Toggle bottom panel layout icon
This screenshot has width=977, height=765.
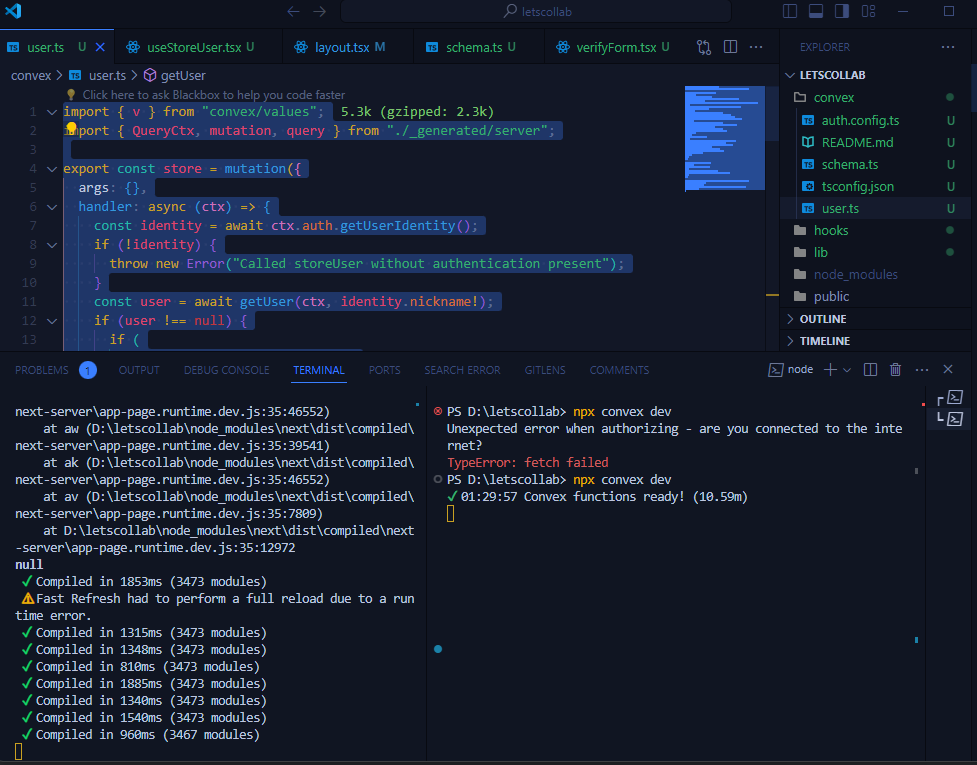pos(816,11)
